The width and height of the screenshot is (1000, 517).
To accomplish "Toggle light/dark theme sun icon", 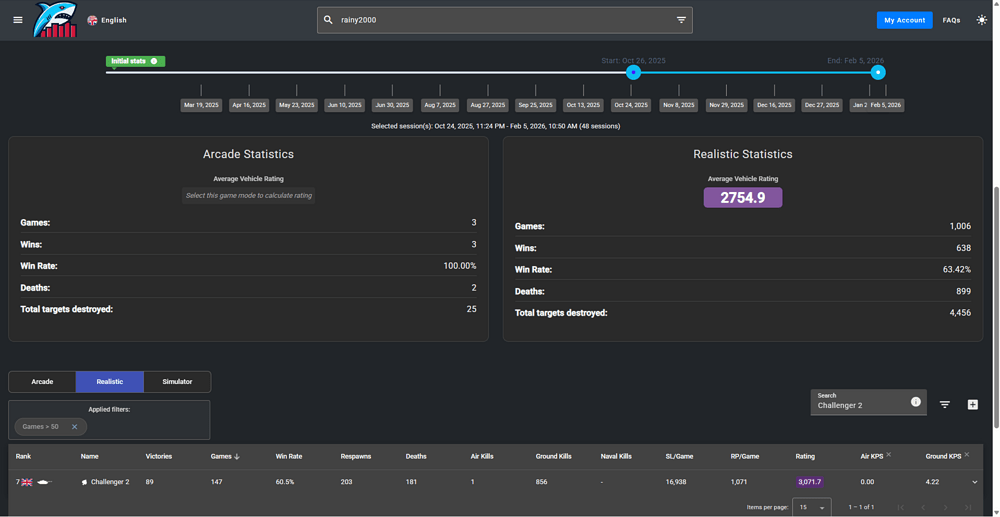I will coord(981,20).
